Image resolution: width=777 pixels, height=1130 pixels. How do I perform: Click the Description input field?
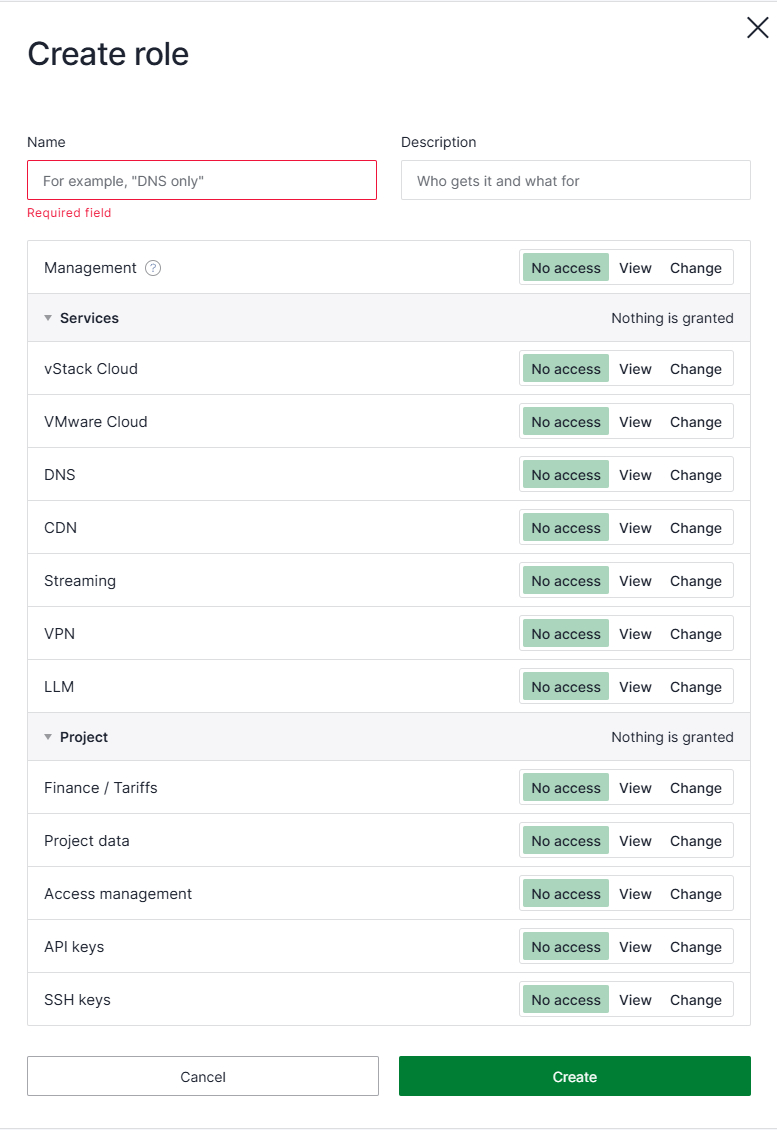click(576, 180)
